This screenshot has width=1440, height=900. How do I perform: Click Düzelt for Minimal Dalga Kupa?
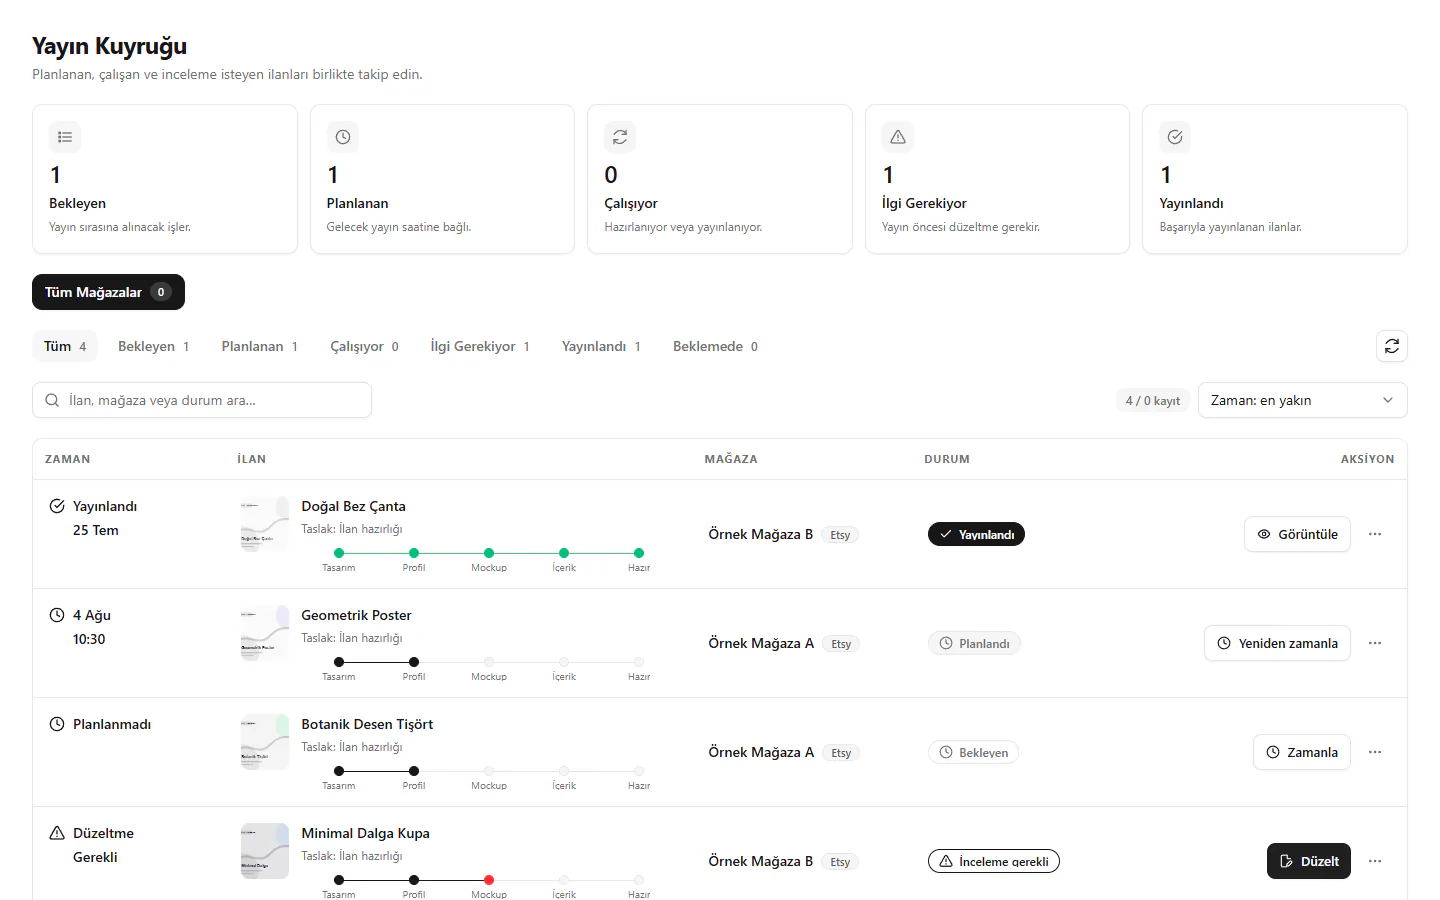[1309, 861]
